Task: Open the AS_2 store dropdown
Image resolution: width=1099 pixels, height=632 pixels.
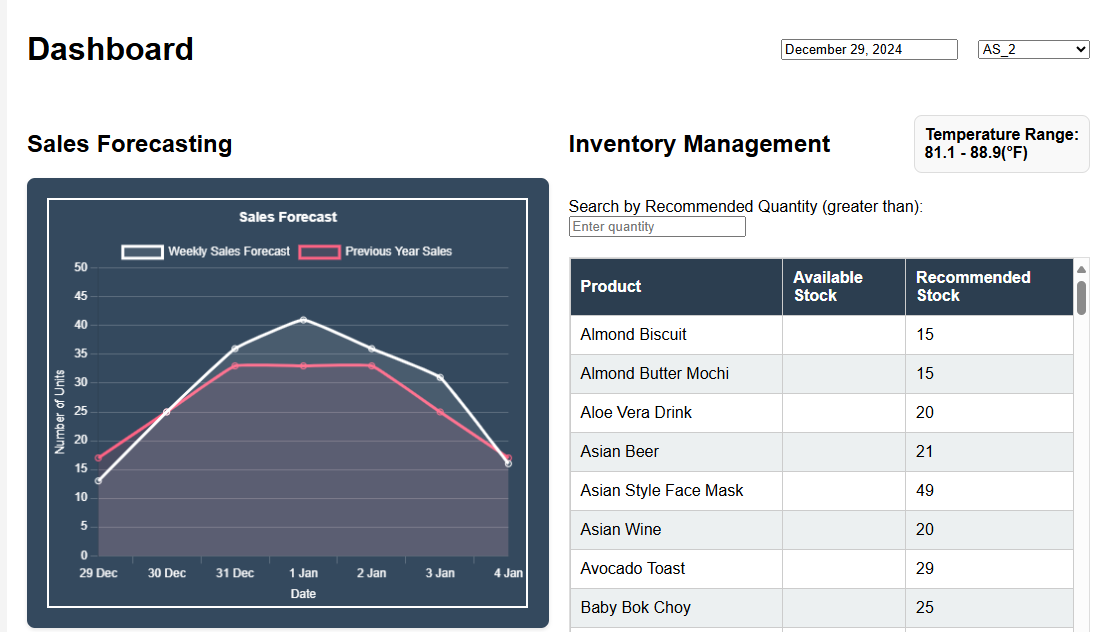Action: [1033, 49]
